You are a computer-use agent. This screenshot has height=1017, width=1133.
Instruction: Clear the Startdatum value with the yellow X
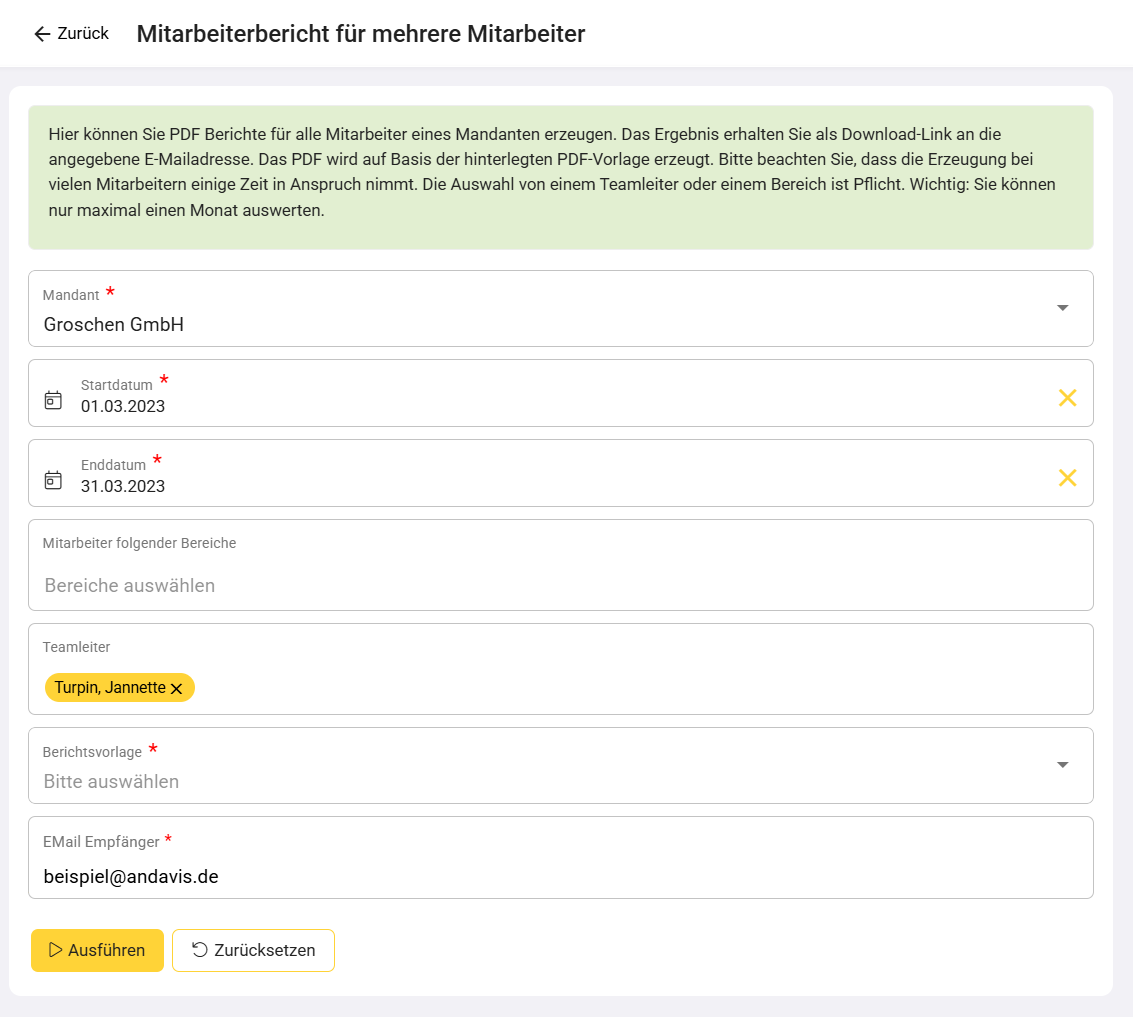[x=1067, y=398]
